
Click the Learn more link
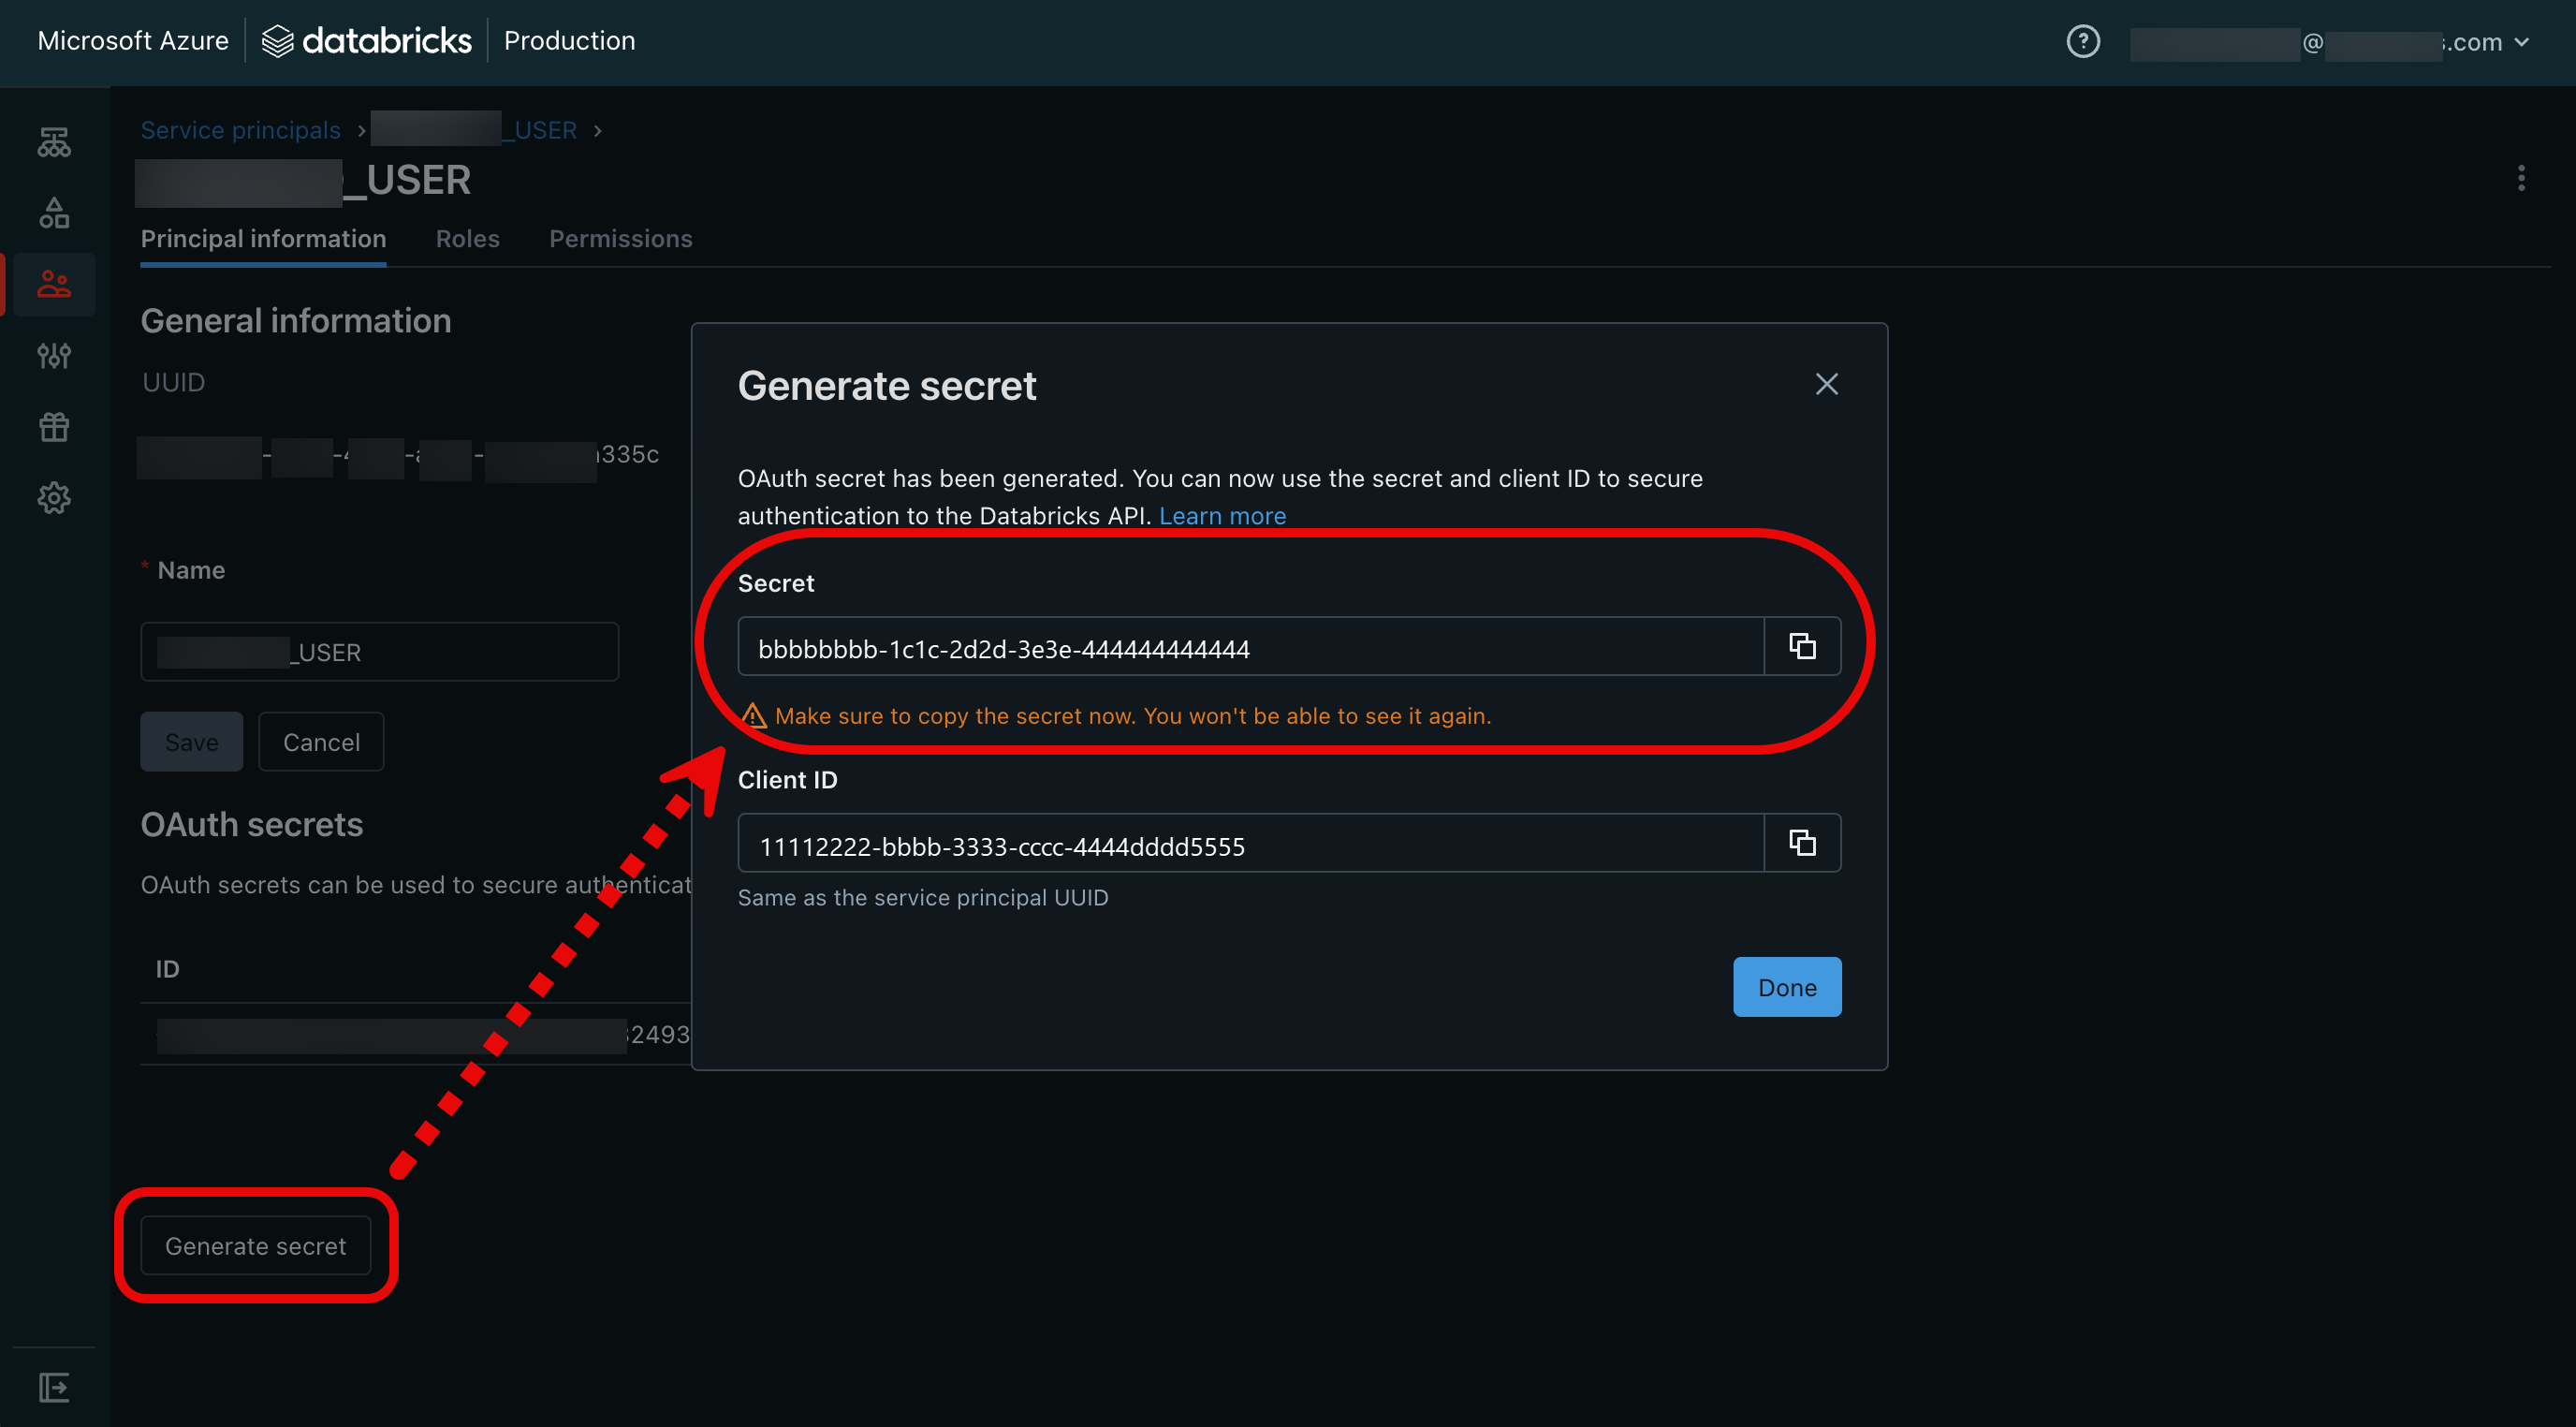point(1222,515)
